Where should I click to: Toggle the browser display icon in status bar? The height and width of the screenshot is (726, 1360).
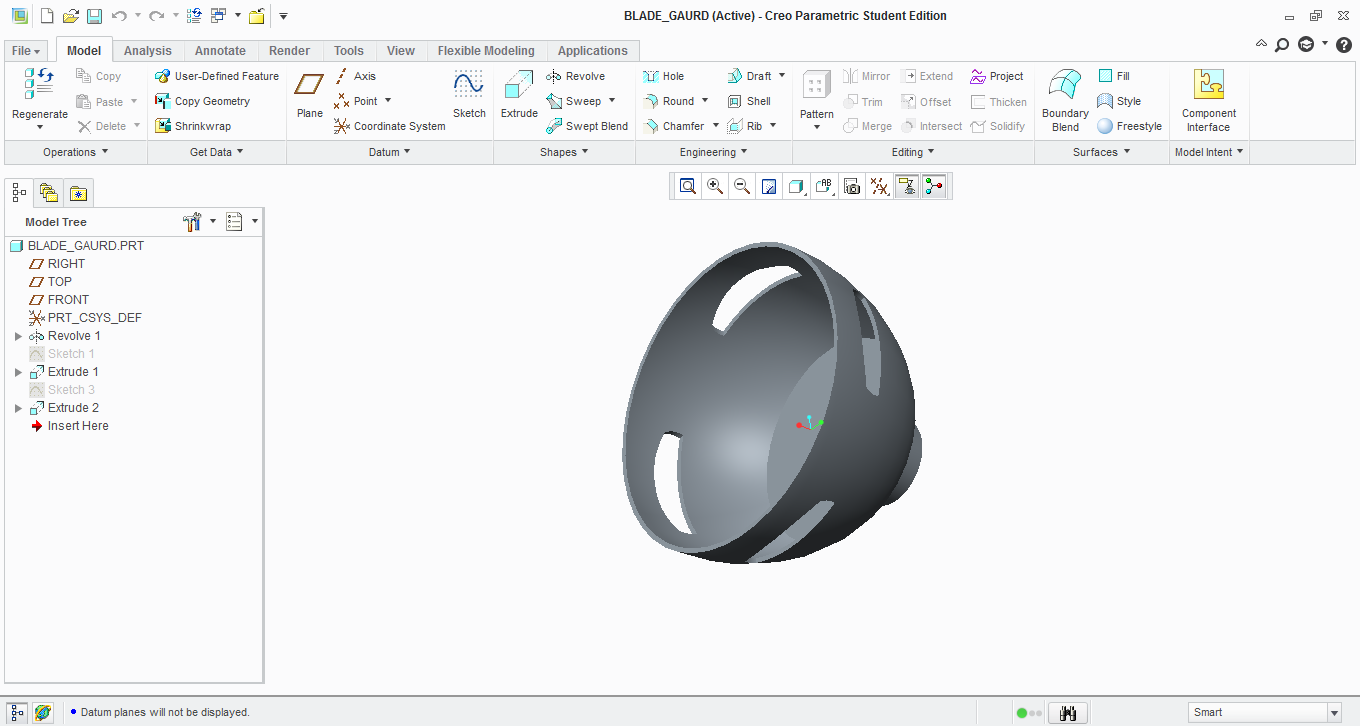(42, 712)
